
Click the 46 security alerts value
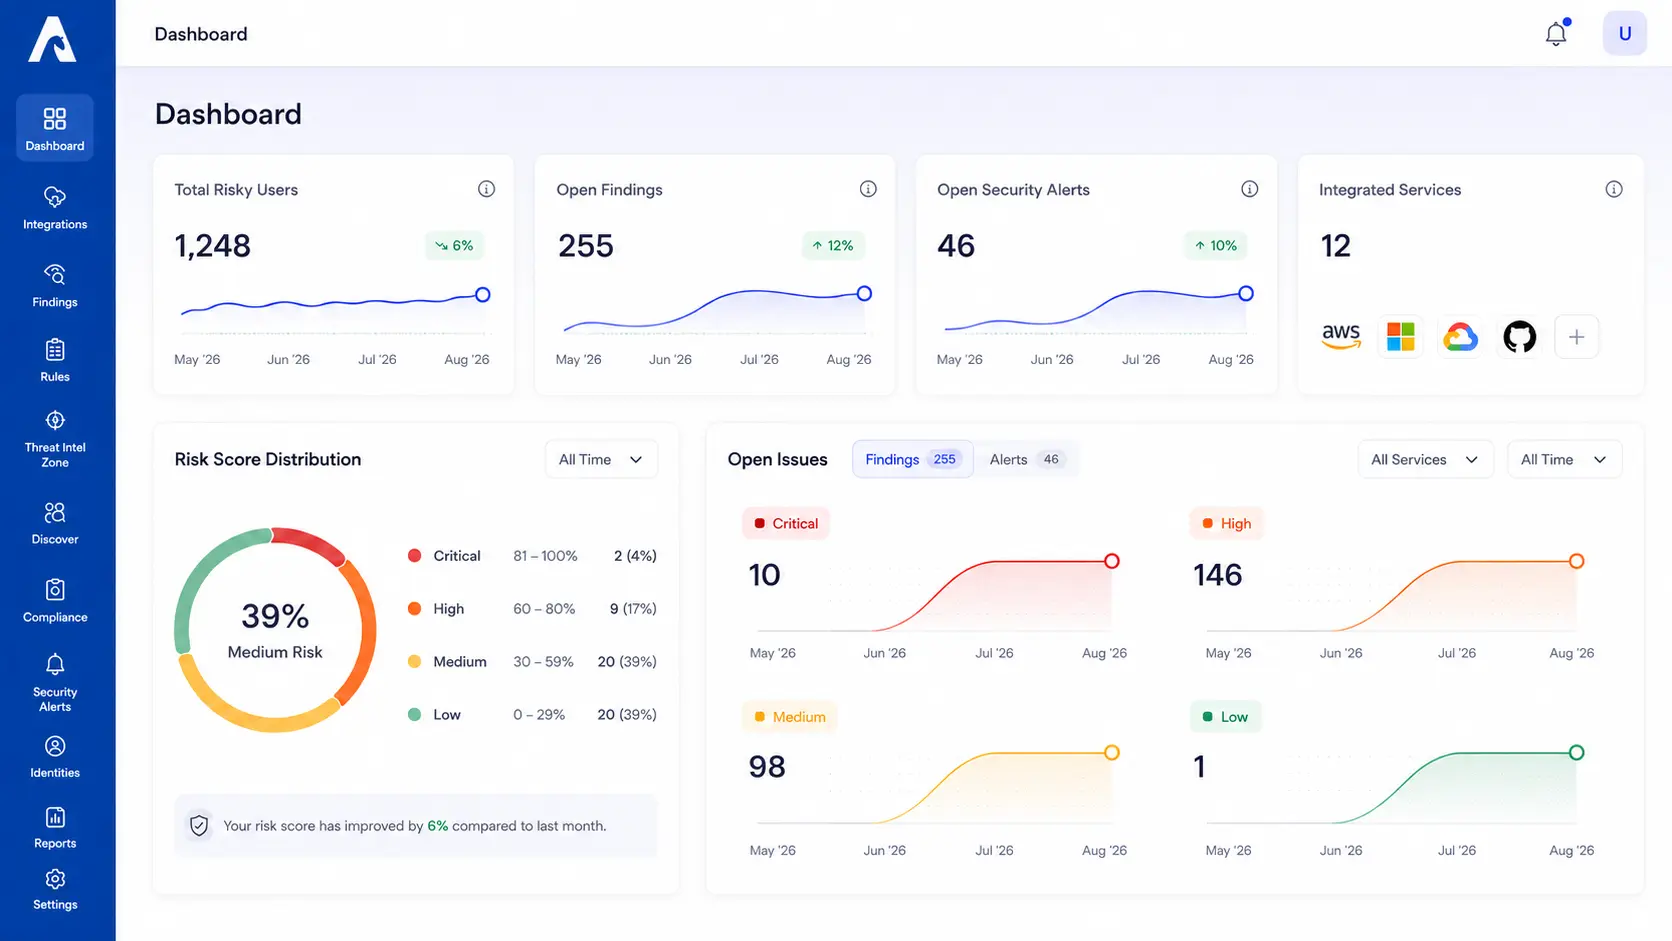[x=956, y=246]
